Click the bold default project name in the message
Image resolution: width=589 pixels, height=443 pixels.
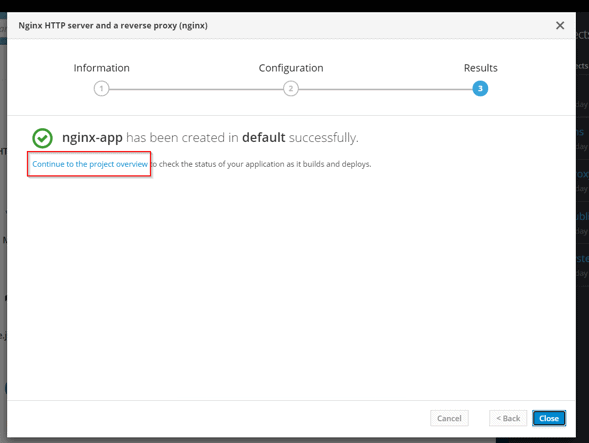tap(263, 138)
